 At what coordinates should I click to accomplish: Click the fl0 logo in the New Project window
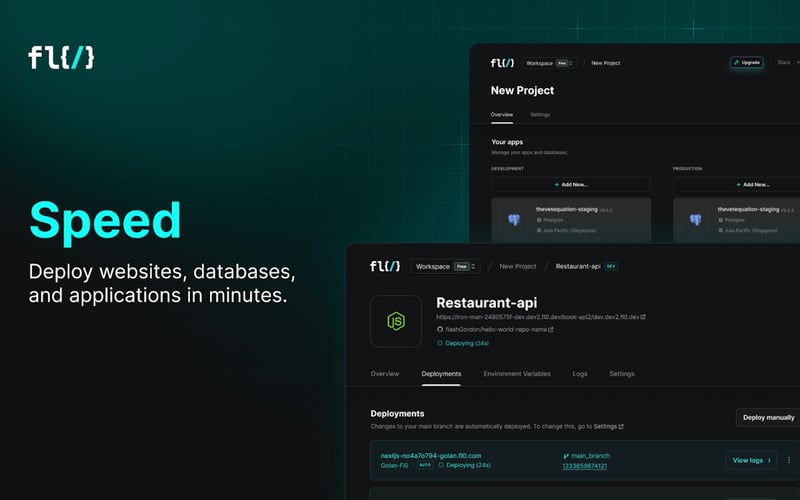502,63
